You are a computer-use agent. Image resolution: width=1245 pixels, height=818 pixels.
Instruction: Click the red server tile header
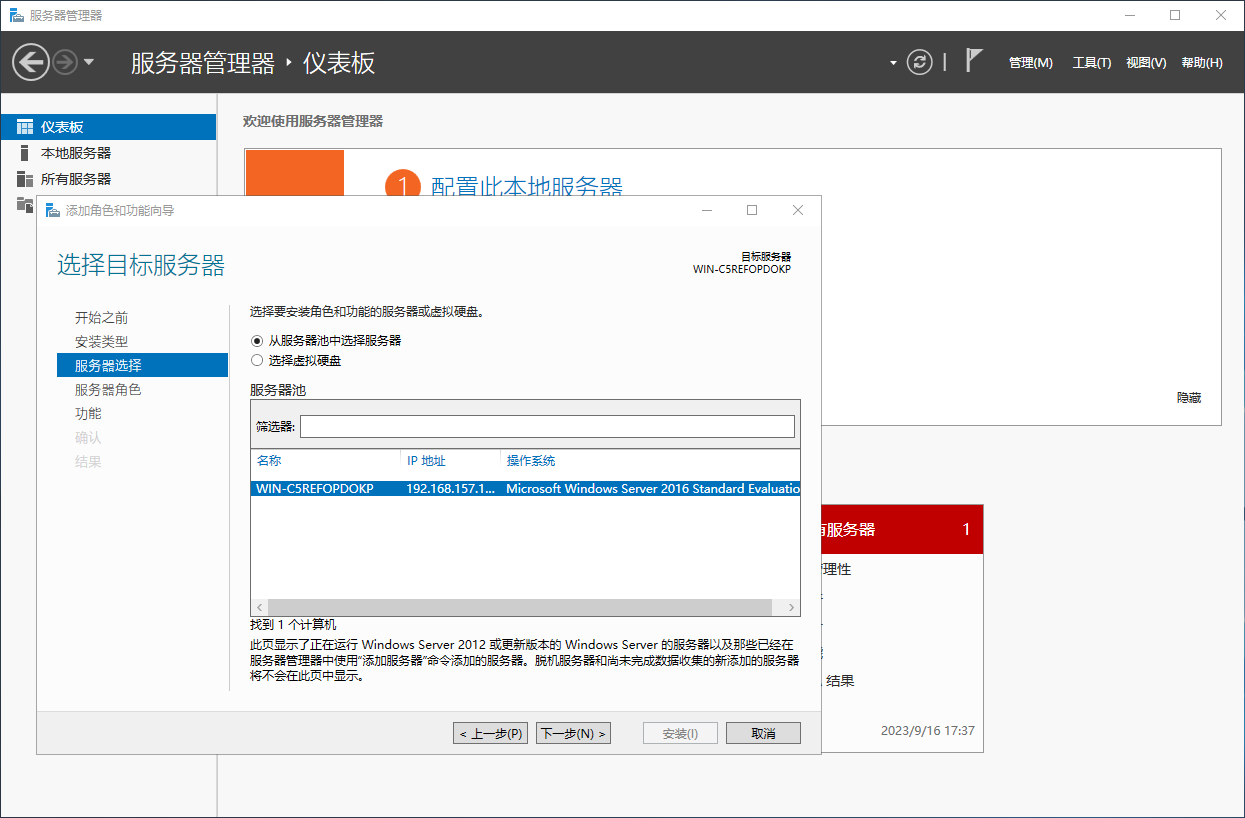[901, 529]
